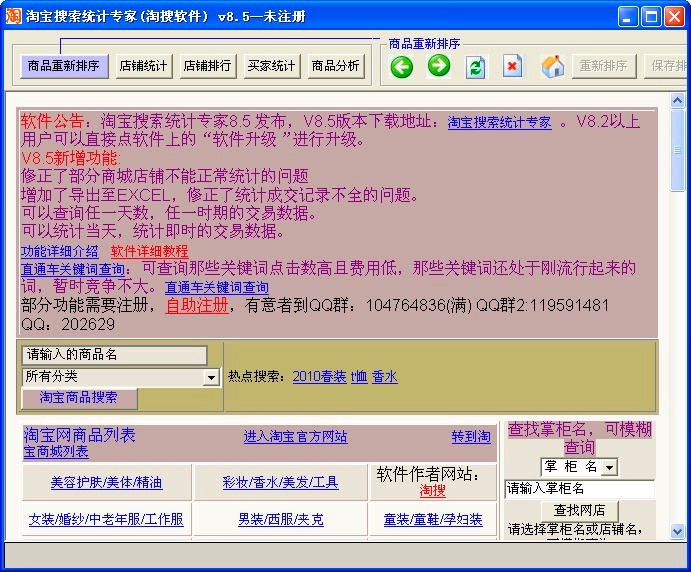This screenshot has height=572, width=691.
Task: Click the 查找网店 button
Action: point(580,510)
